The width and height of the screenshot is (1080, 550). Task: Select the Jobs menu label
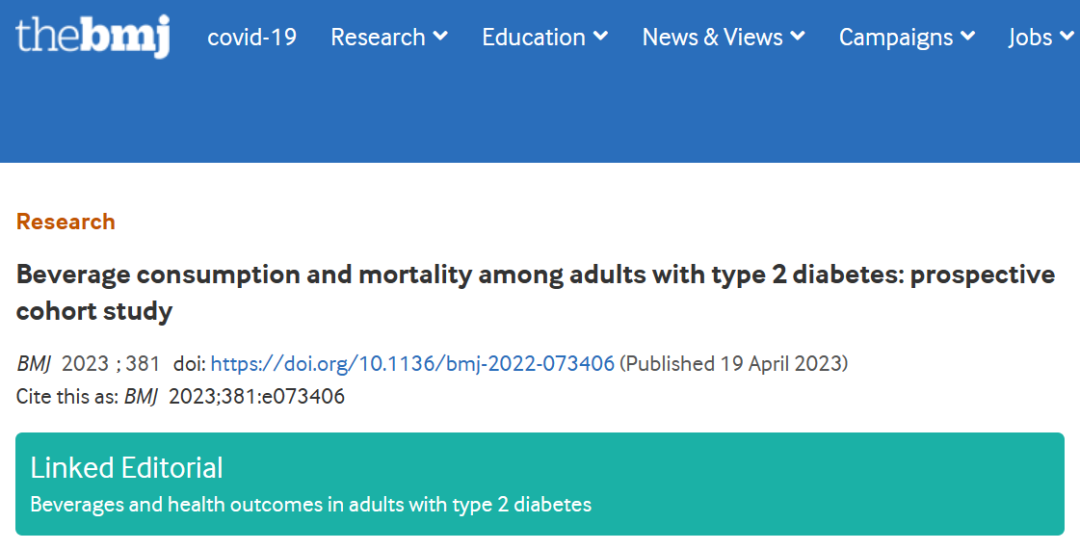[1030, 37]
